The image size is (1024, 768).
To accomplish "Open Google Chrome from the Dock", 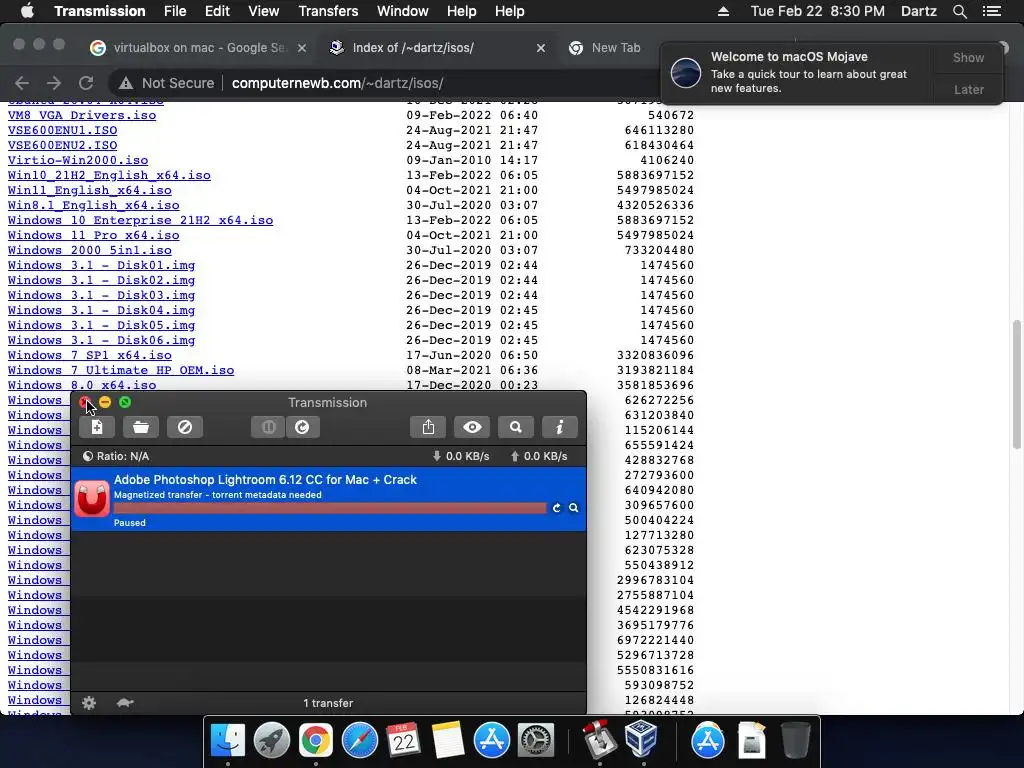I will tap(315, 741).
